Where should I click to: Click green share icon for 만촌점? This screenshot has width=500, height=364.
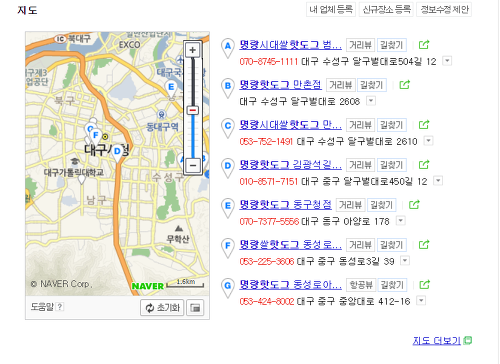tap(404, 85)
